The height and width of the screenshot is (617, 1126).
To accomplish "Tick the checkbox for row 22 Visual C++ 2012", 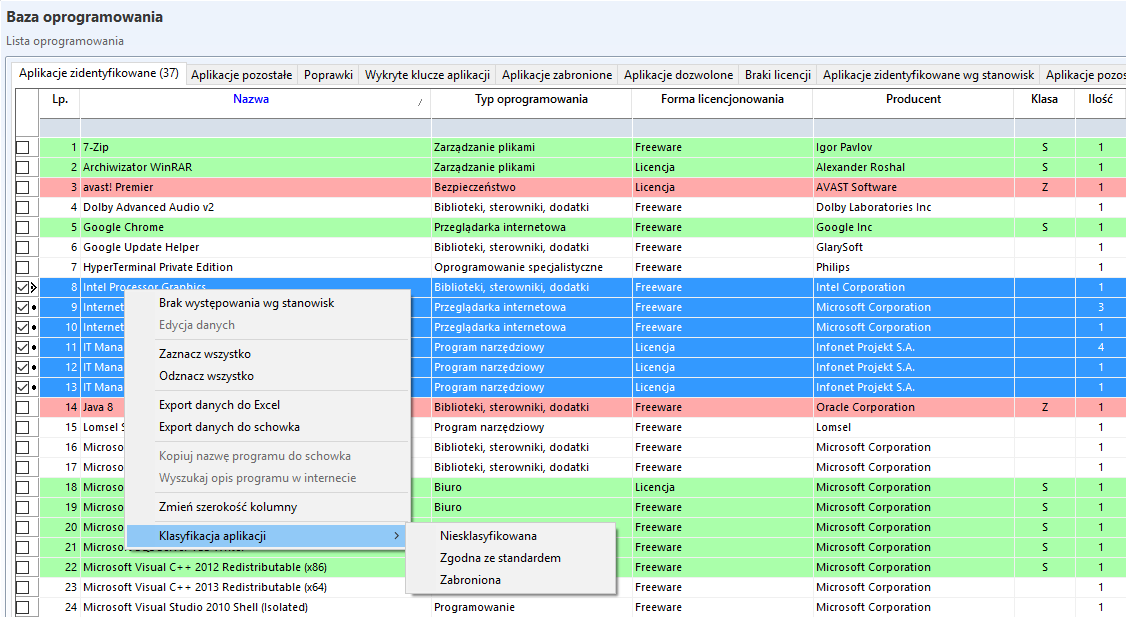I will pos(23,567).
